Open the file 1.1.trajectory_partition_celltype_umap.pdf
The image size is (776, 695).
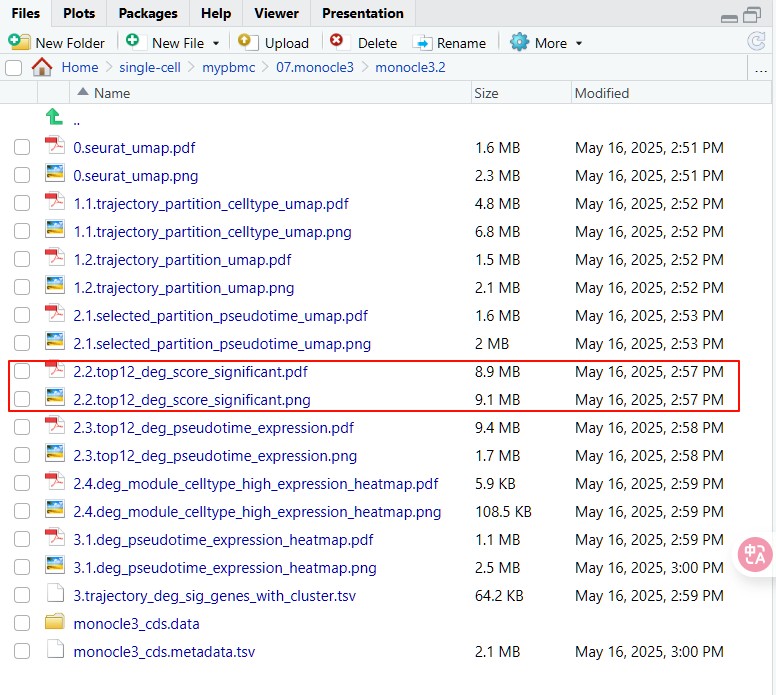coord(211,203)
